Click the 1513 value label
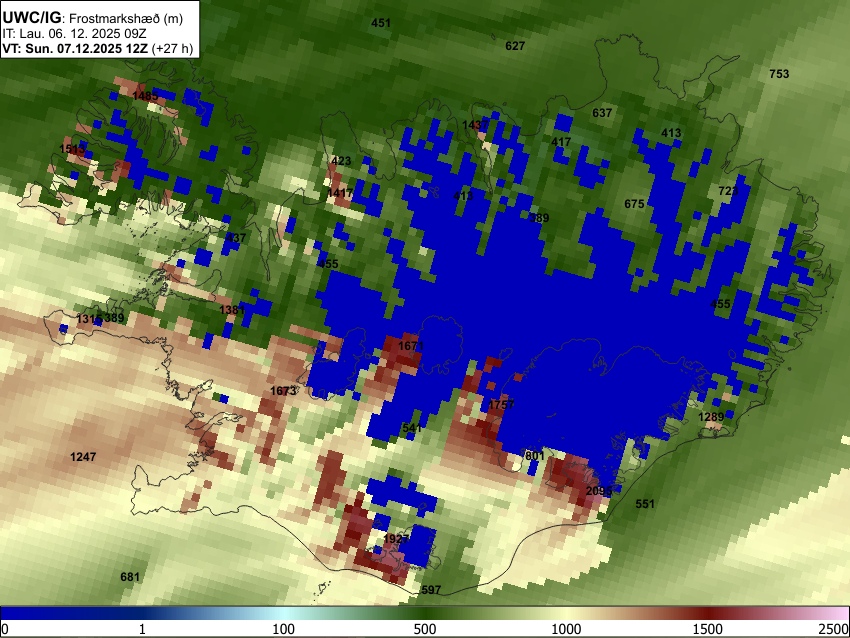Viewport: 850px width, 638px height. [x=72, y=149]
